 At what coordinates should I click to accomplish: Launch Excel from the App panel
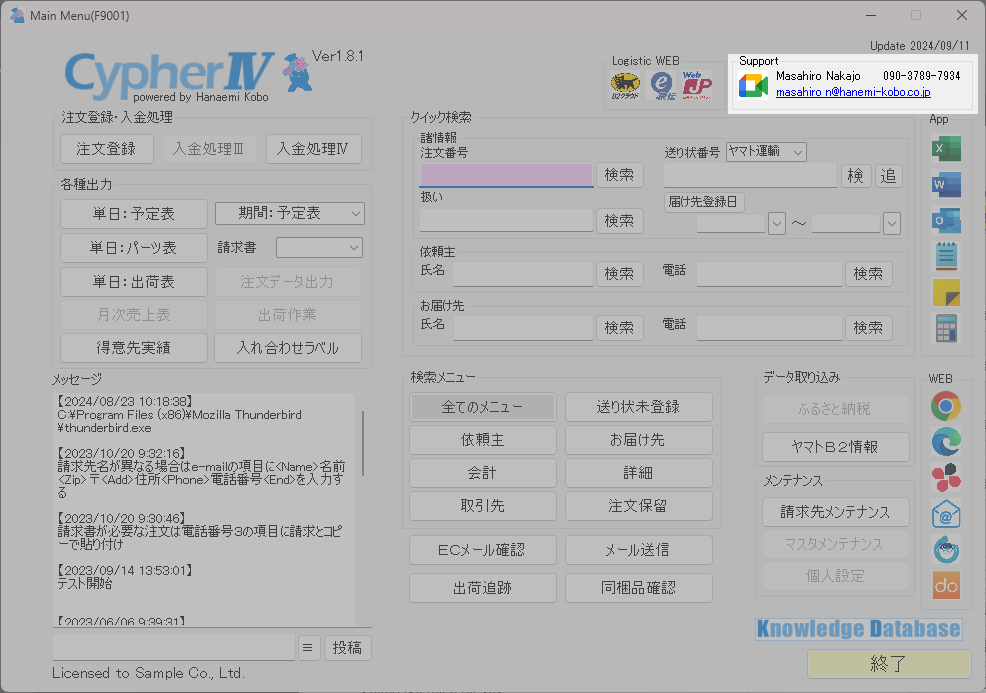[x=946, y=149]
